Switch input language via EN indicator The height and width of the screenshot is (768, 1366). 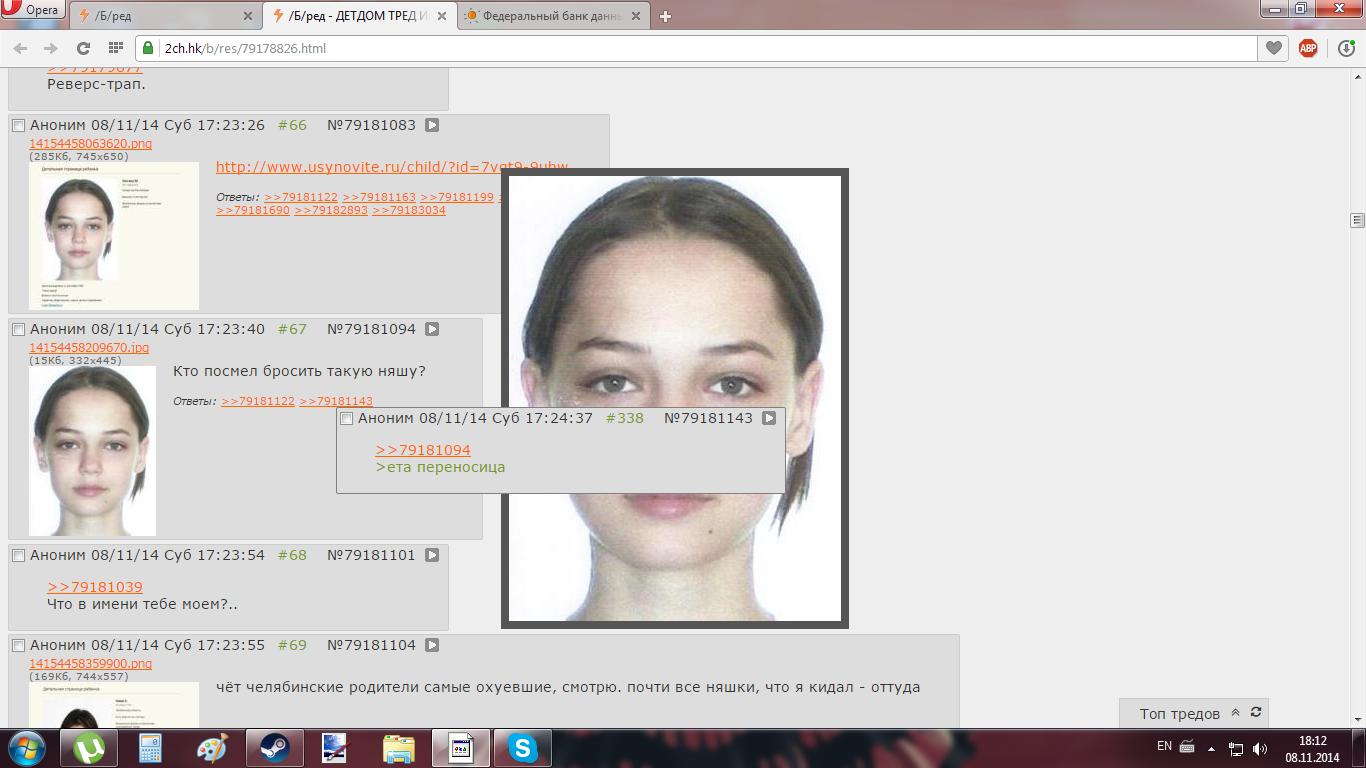1164,746
